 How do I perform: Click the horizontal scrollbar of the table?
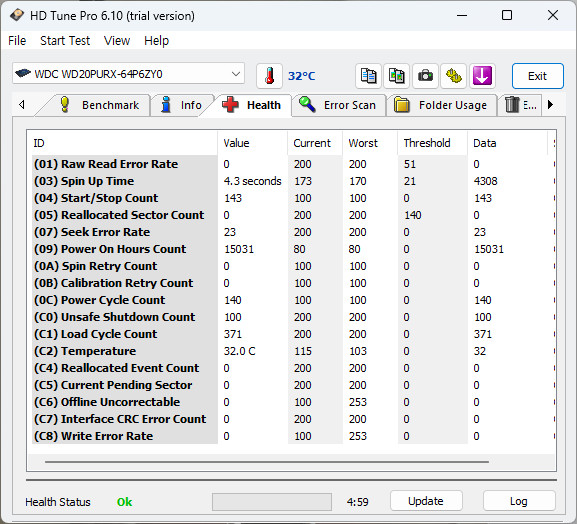267,461
